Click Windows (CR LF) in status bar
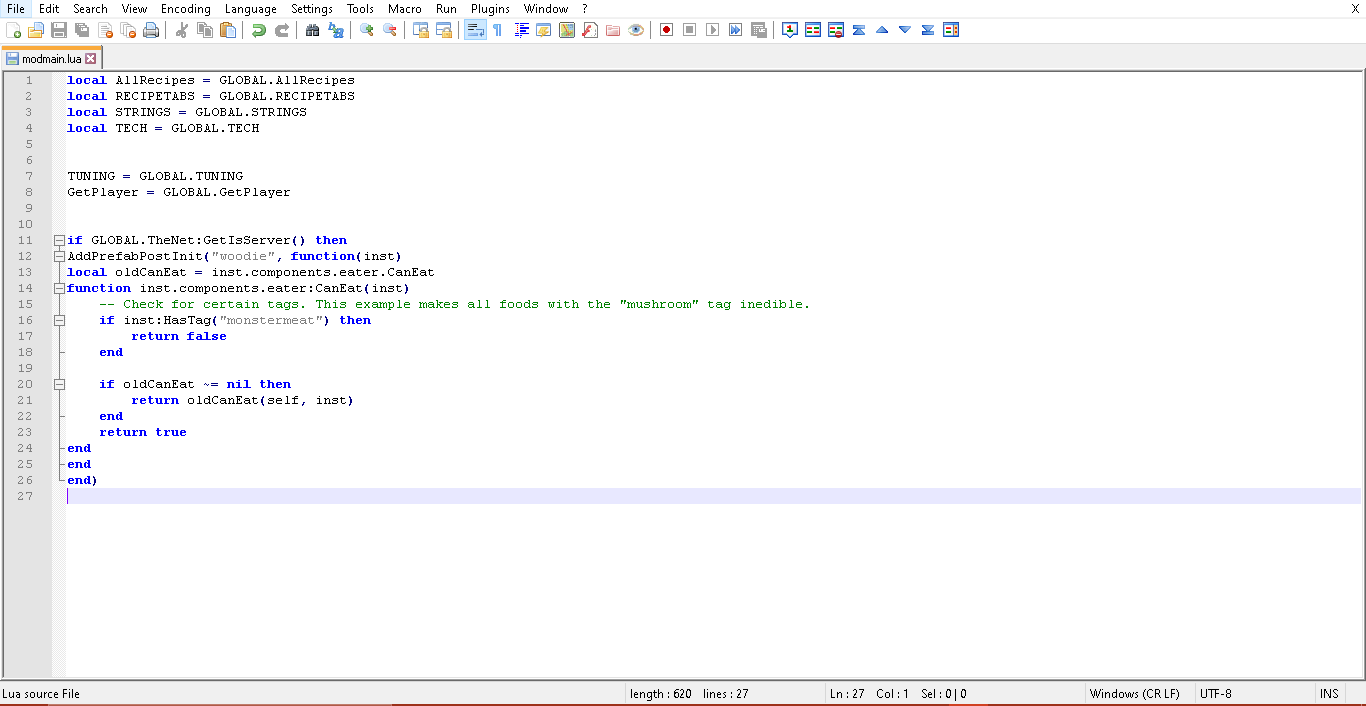Viewport: 1366px width, 706px height. (x=1134, y=694)
